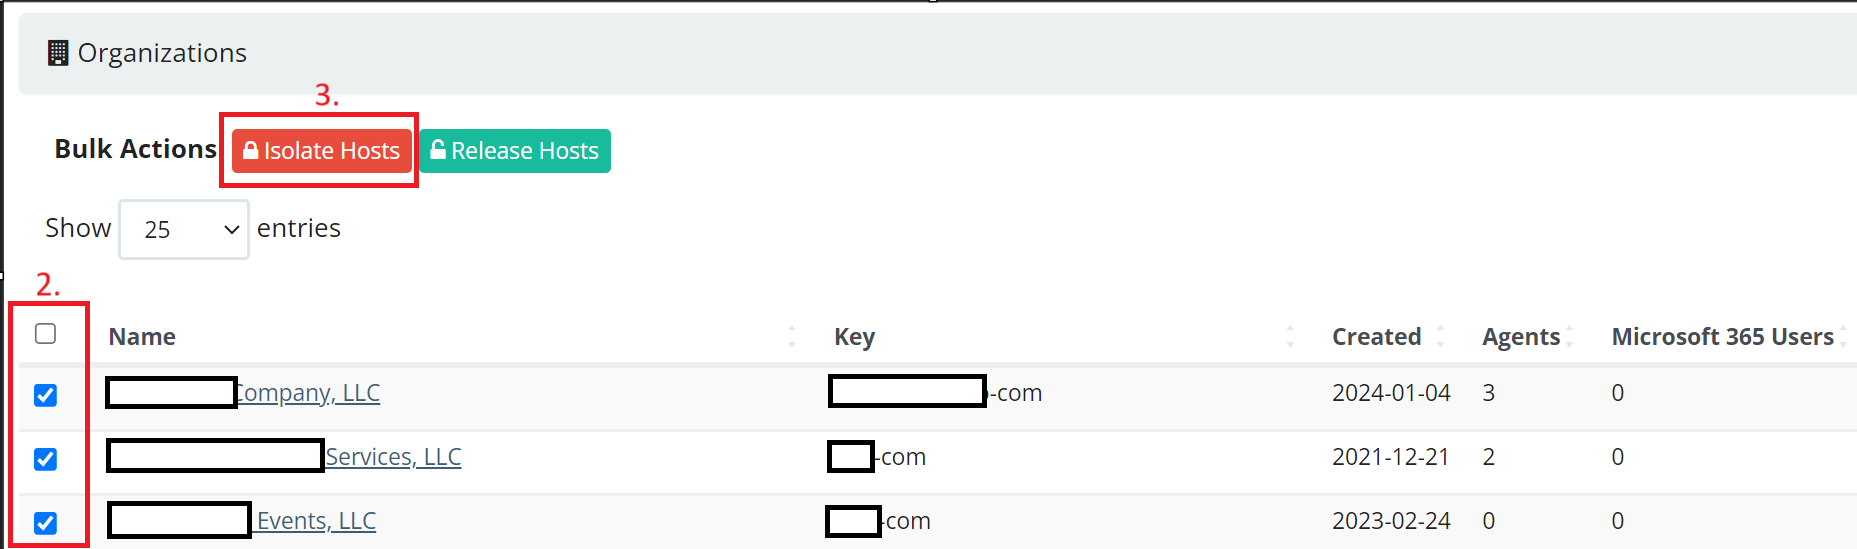Toggle the select-all checkbox in header

click(x=45, y=333)
